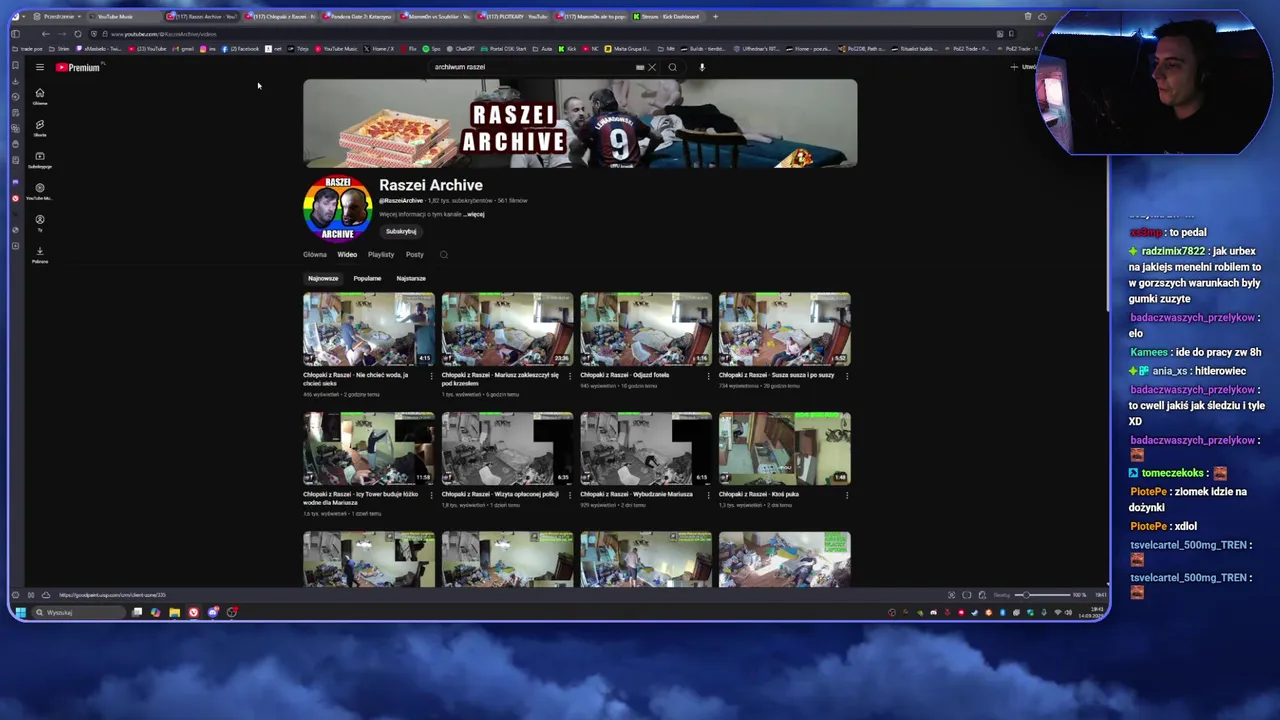Expand channel description via '...więcej'
The image size is (1280, 720).
point(474,214)
